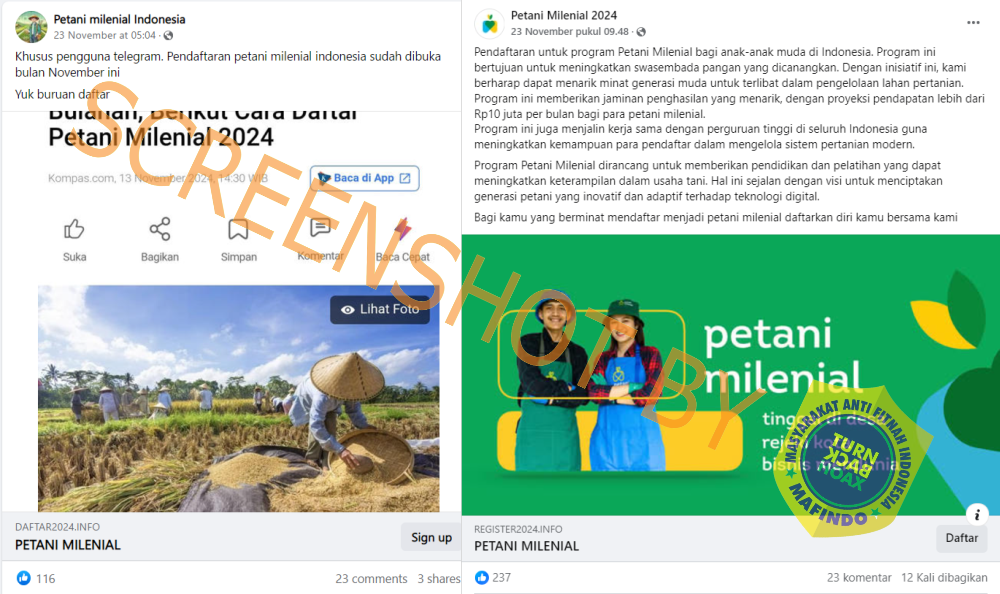Click the Baca di App button
Screen dimensions: 1000x594
point(365,178)
